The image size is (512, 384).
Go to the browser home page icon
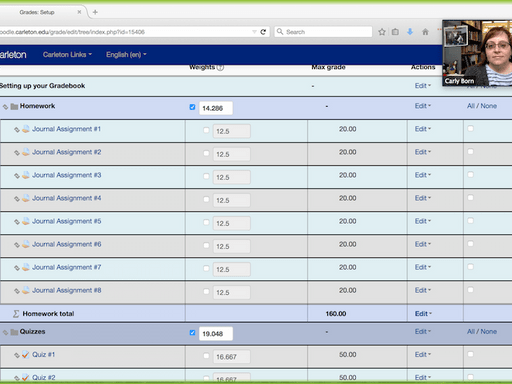tap(425, 32)
